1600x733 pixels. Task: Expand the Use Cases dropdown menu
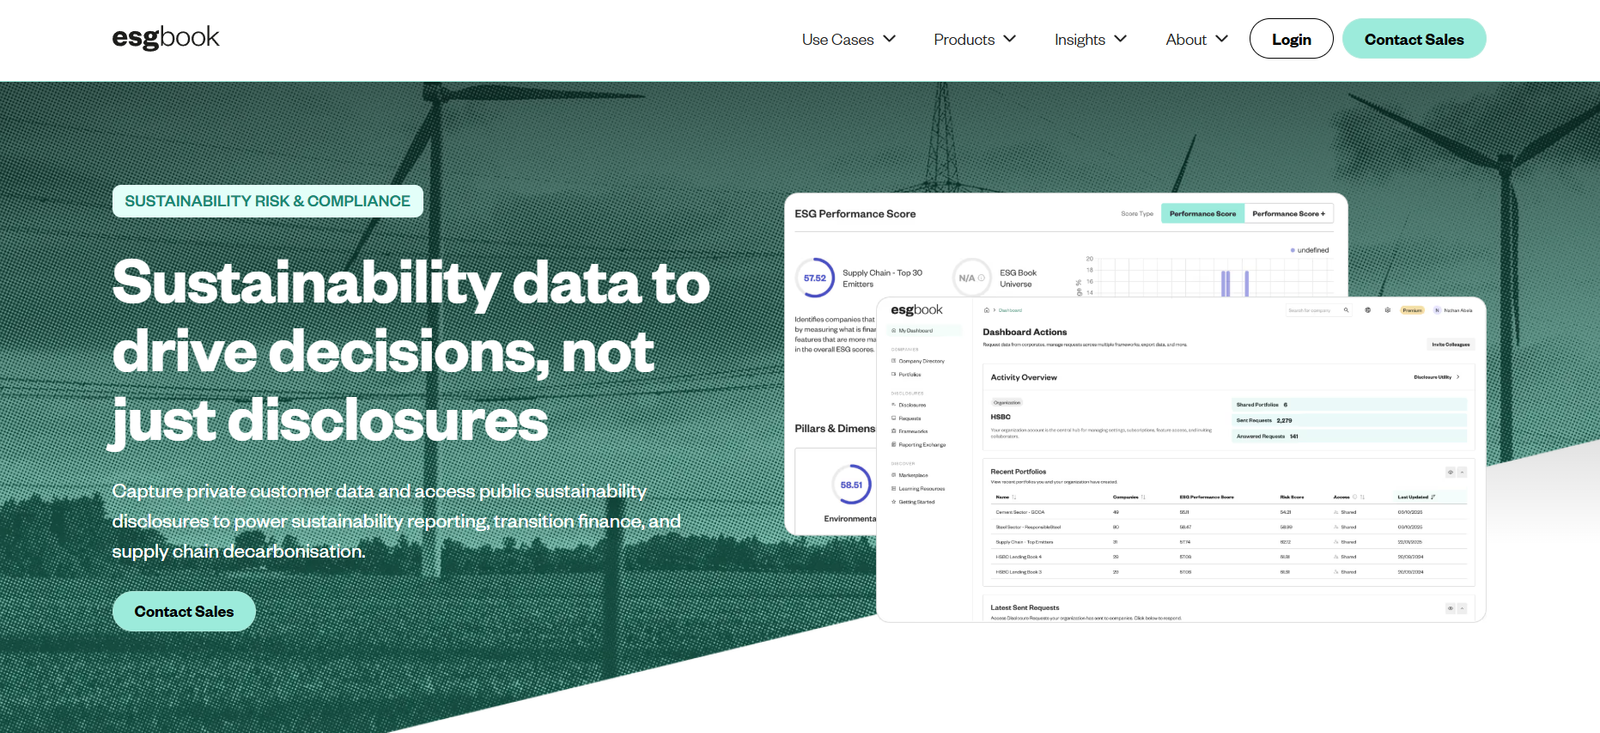(x=848, y=39)
